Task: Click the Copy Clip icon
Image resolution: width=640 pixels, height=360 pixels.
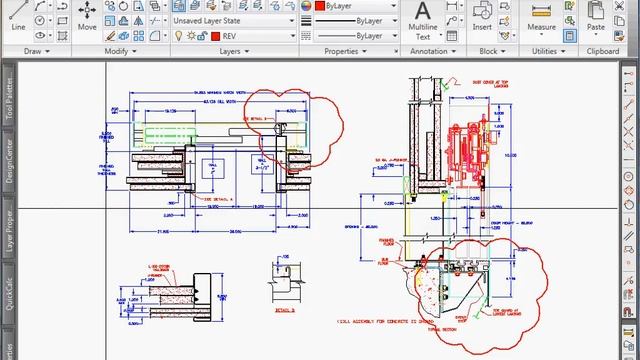Action: coord(619,21)
